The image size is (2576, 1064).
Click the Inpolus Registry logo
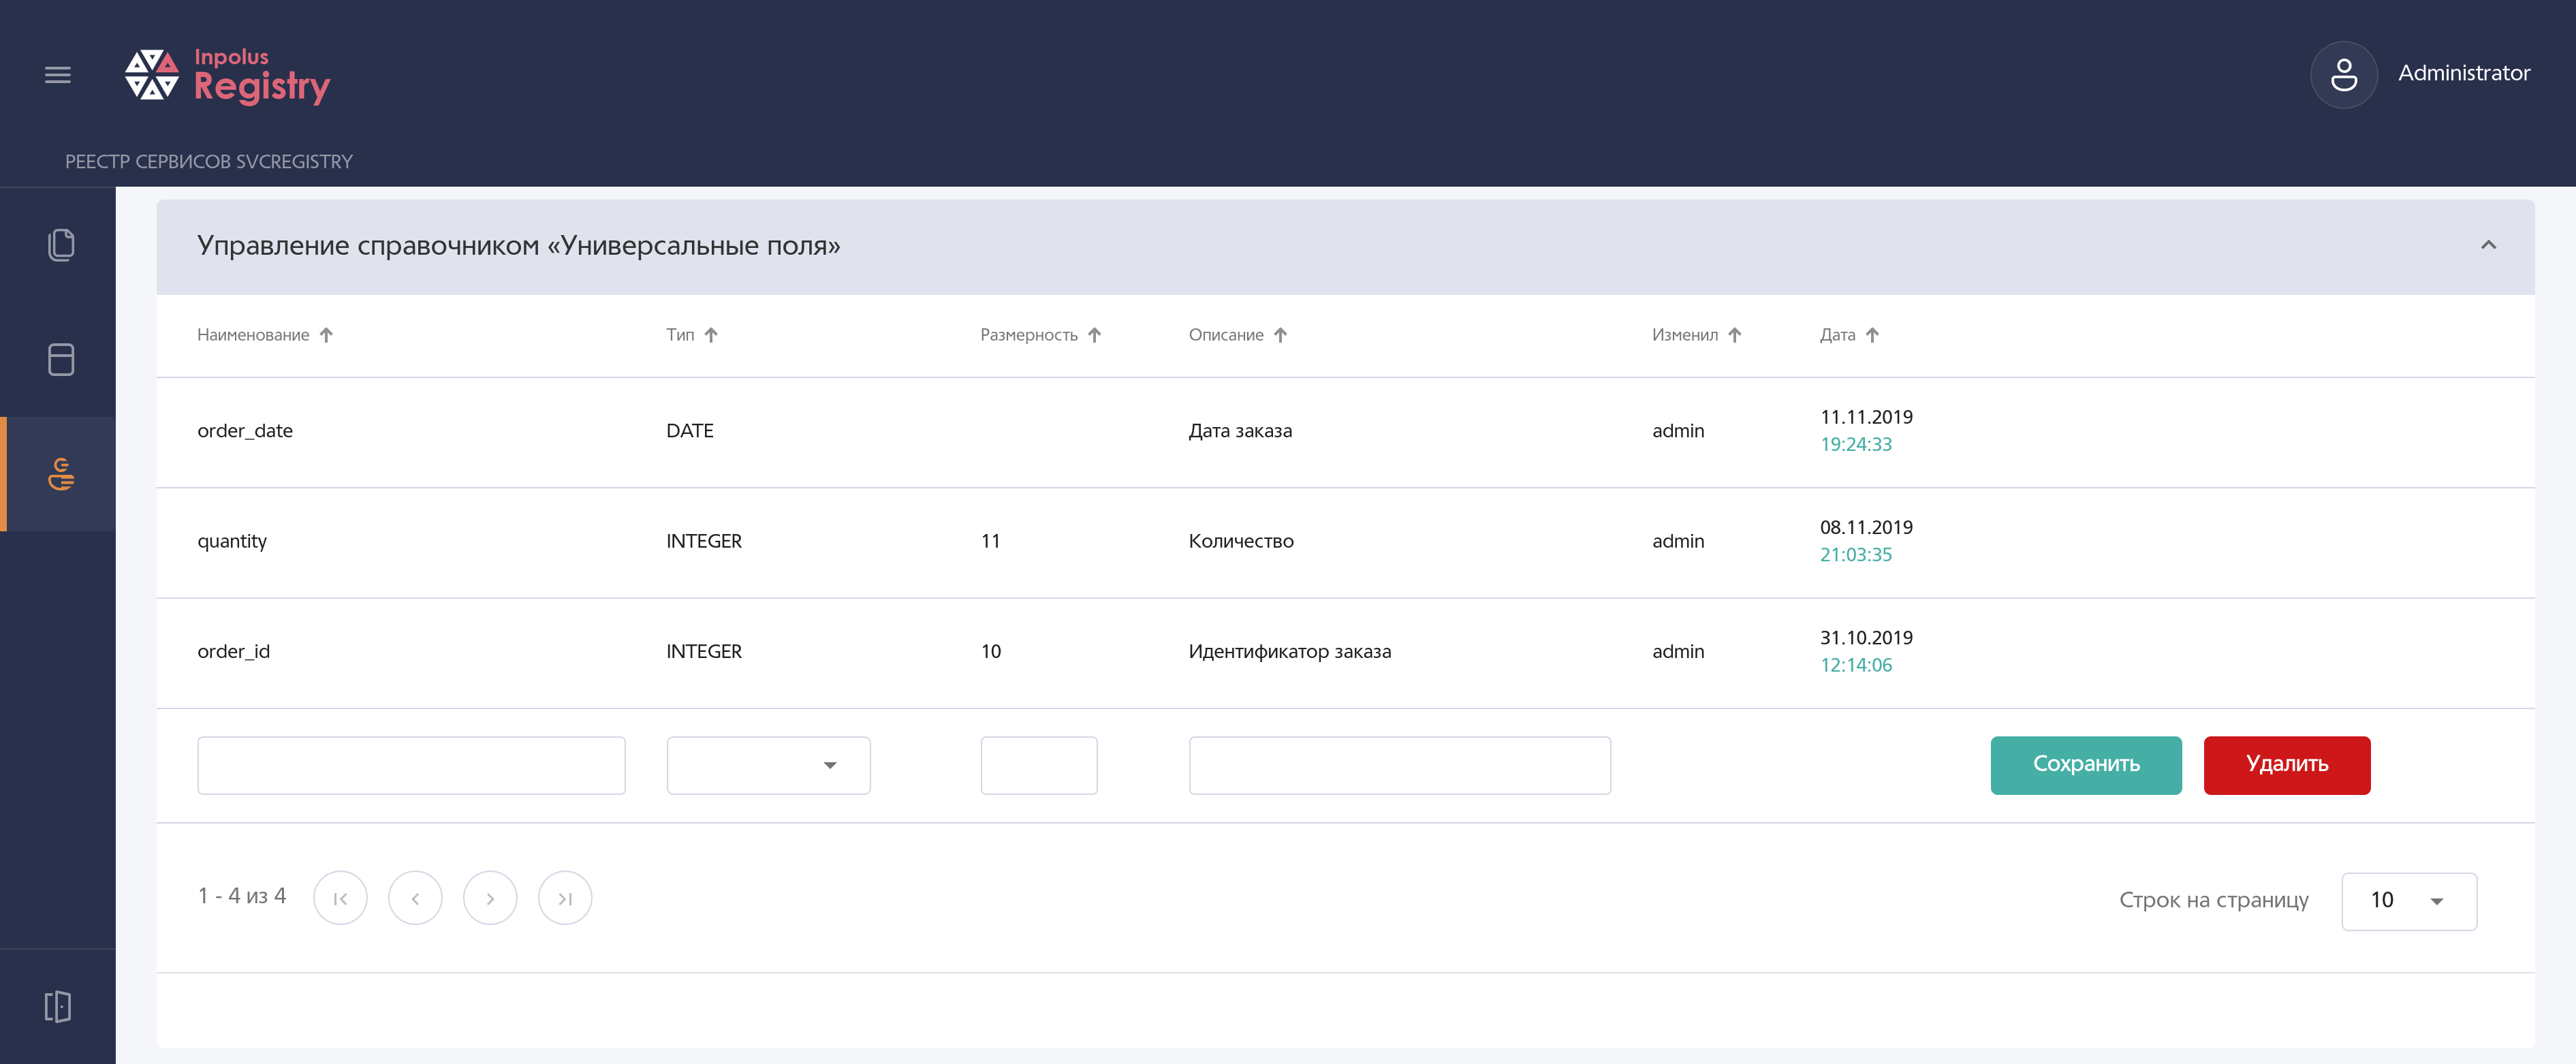pos(227,75)
